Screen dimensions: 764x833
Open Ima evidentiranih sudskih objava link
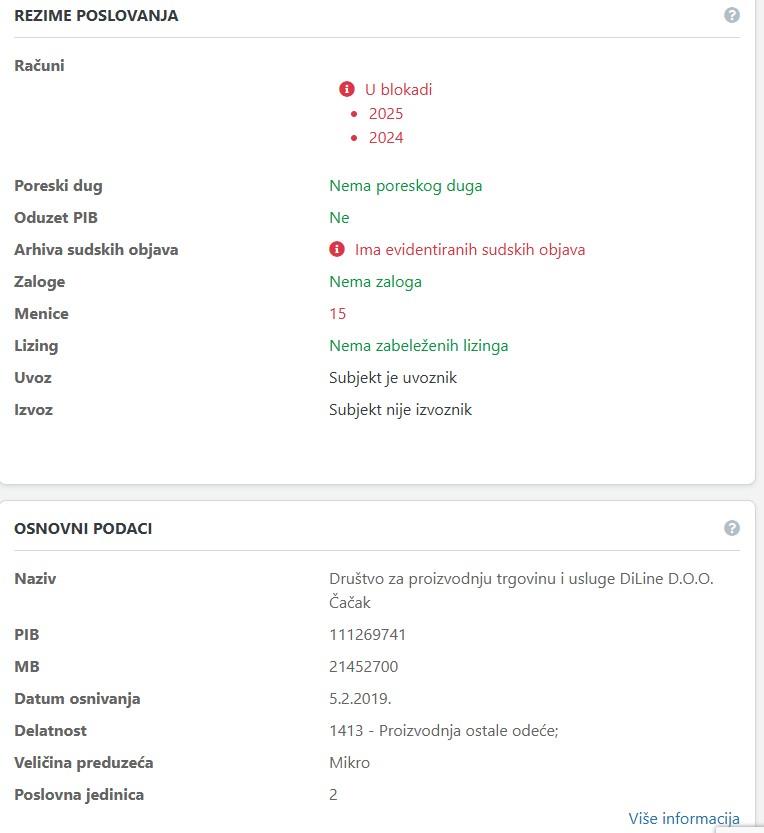[469, 249]
